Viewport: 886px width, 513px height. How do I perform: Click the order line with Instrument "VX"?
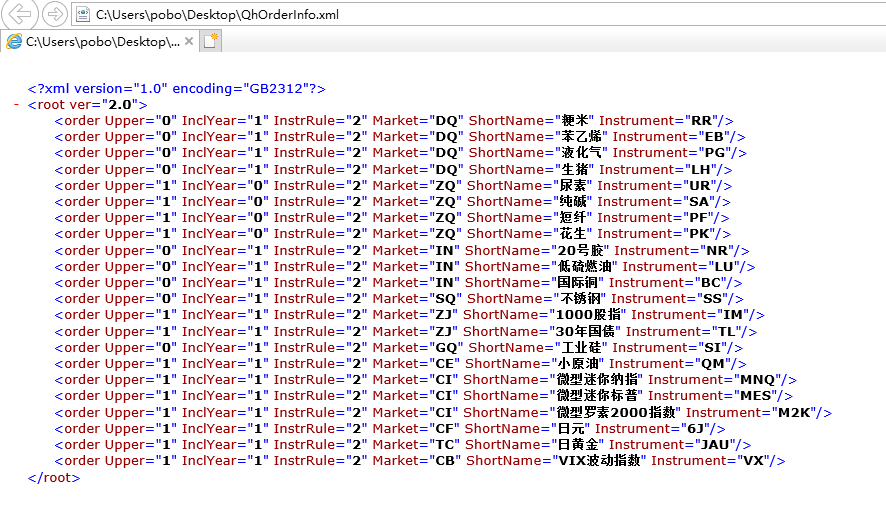coord(420,460)
